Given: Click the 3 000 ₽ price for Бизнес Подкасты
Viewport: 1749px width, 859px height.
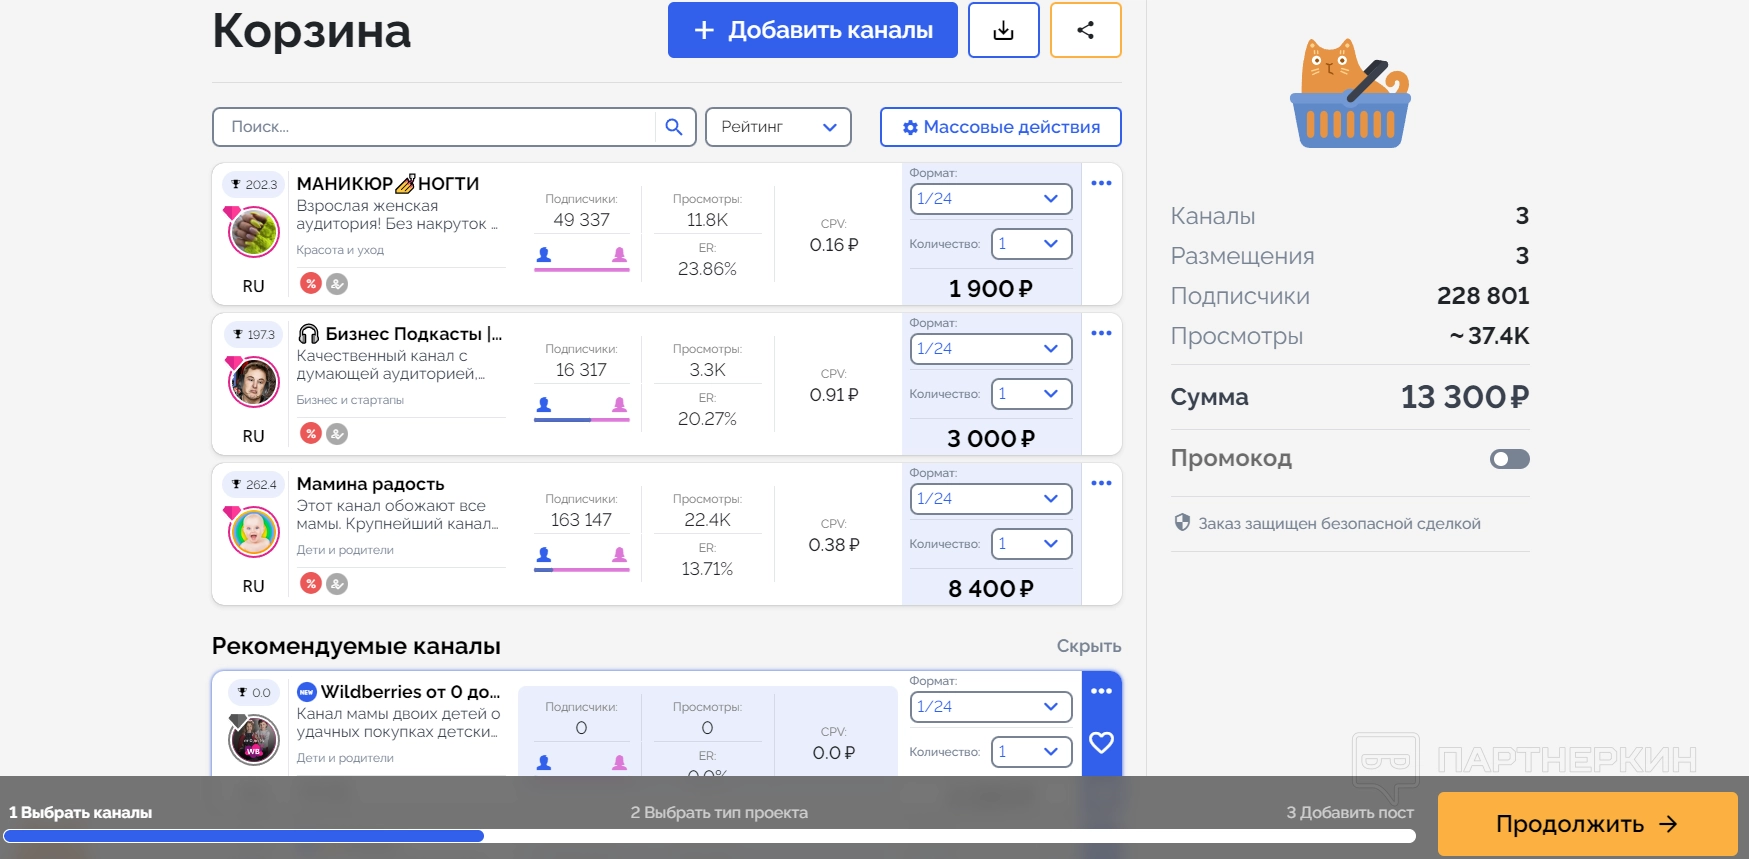Looking at the screenshot, I should point(991,439).
